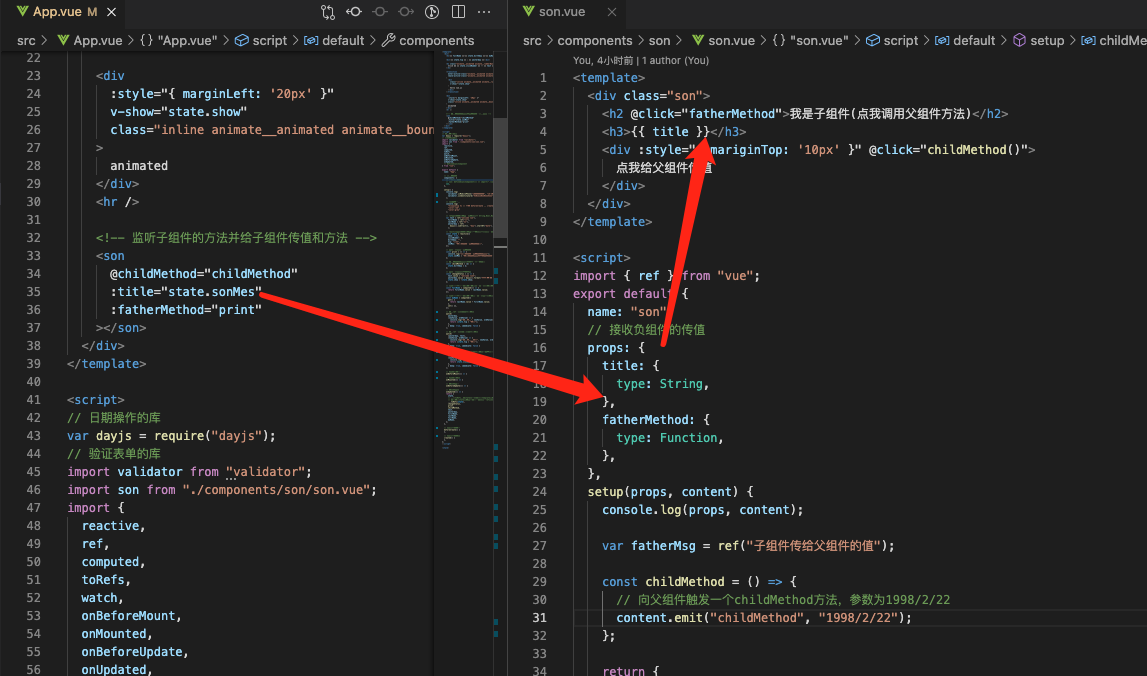Viewport: 1147px width, 676px height.
Task: Go to next change icon in toolbar
Action: [x=406, y=12]
